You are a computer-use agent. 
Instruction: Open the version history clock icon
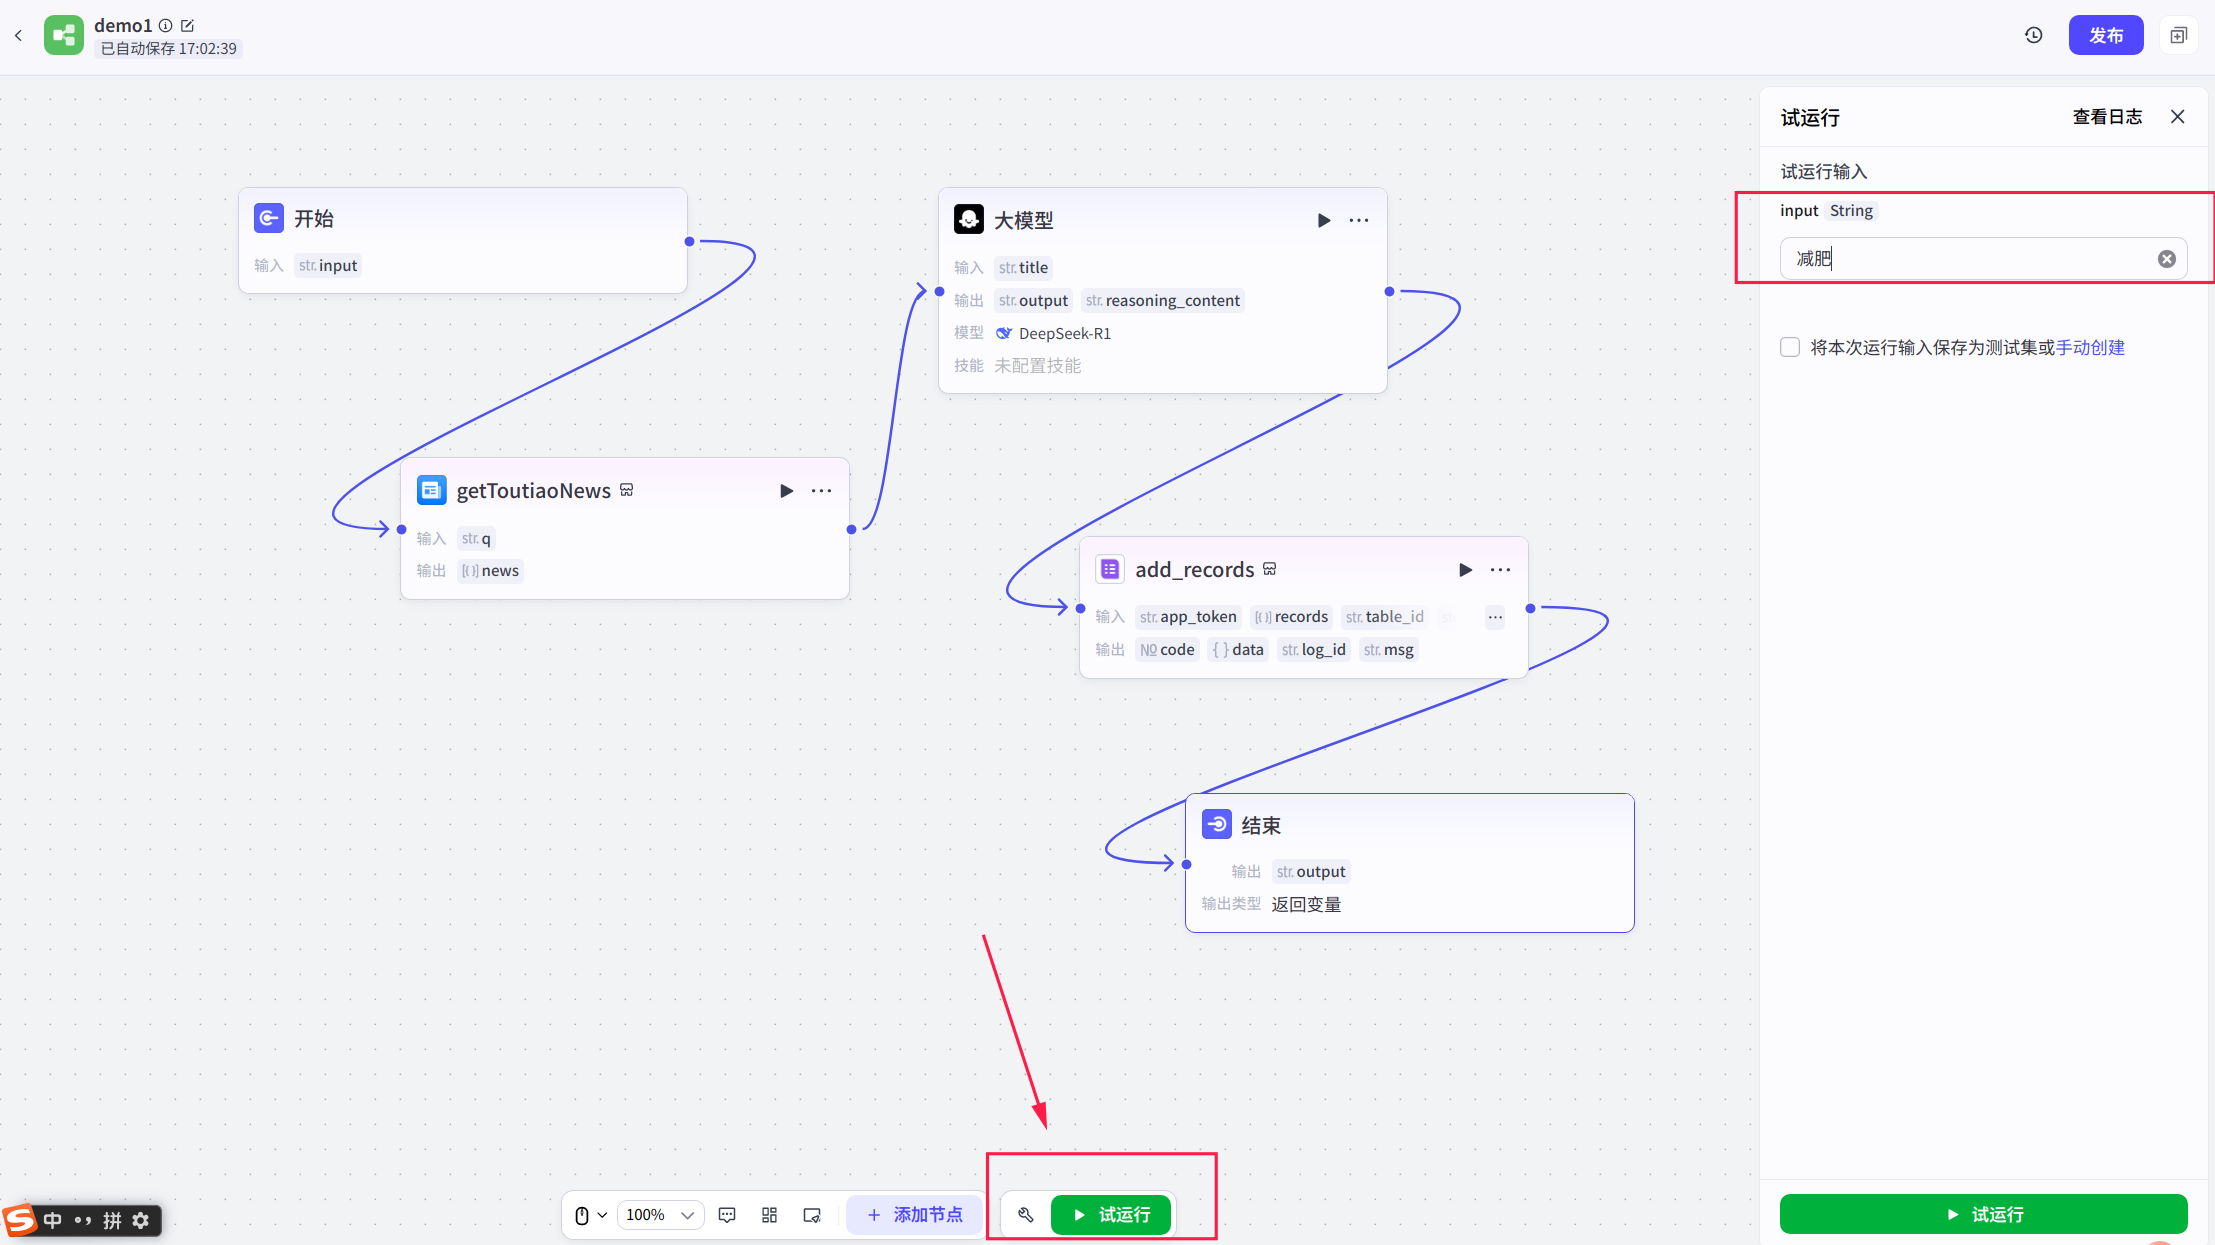click(x=2033, y=36)
